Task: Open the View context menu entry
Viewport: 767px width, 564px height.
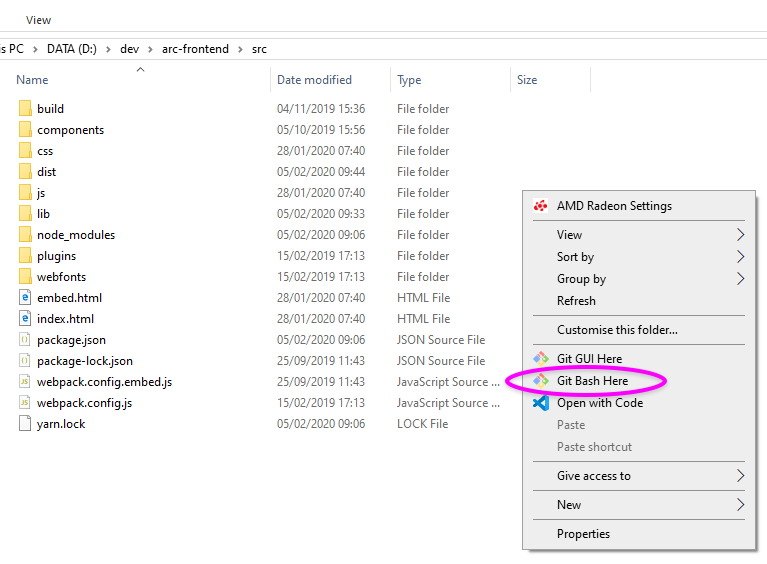Action: click(639, 235)
